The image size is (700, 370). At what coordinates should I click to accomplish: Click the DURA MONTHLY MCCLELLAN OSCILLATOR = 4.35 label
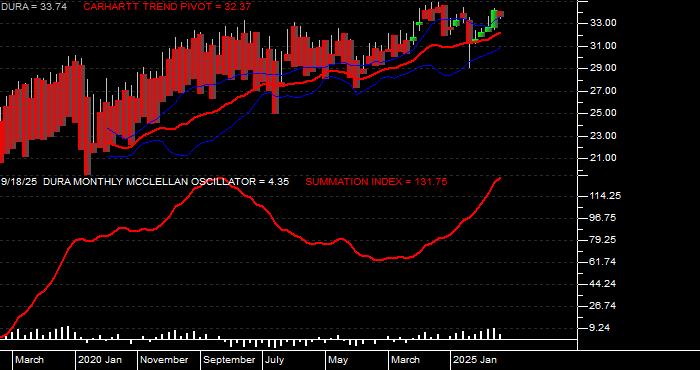(167, 182)
